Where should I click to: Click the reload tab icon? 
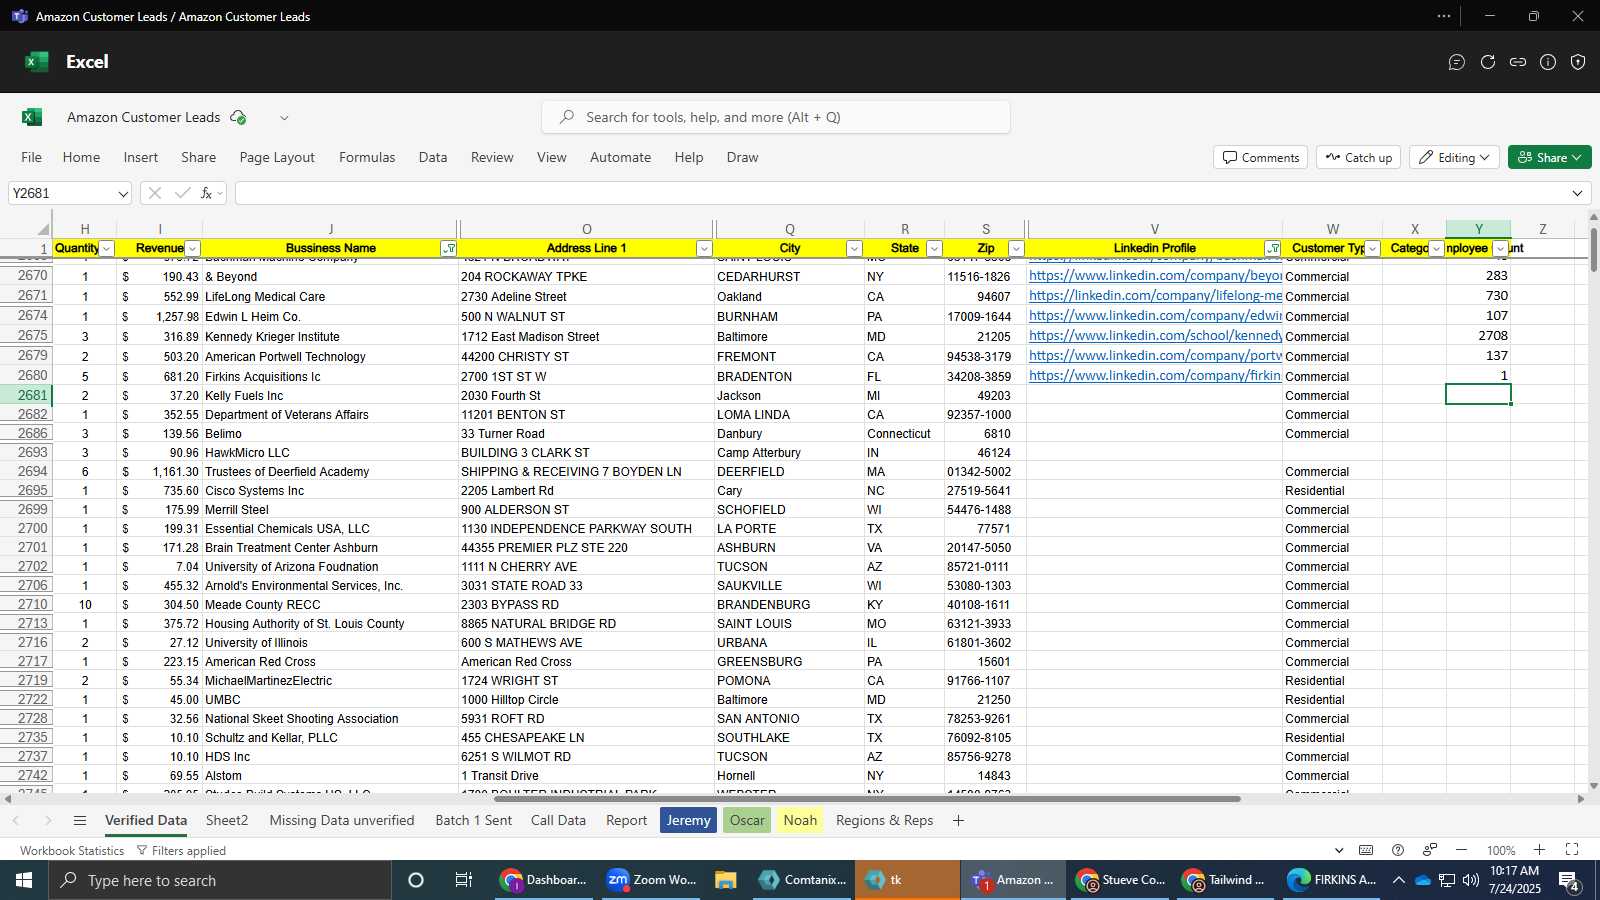(x=1488, y=62)
